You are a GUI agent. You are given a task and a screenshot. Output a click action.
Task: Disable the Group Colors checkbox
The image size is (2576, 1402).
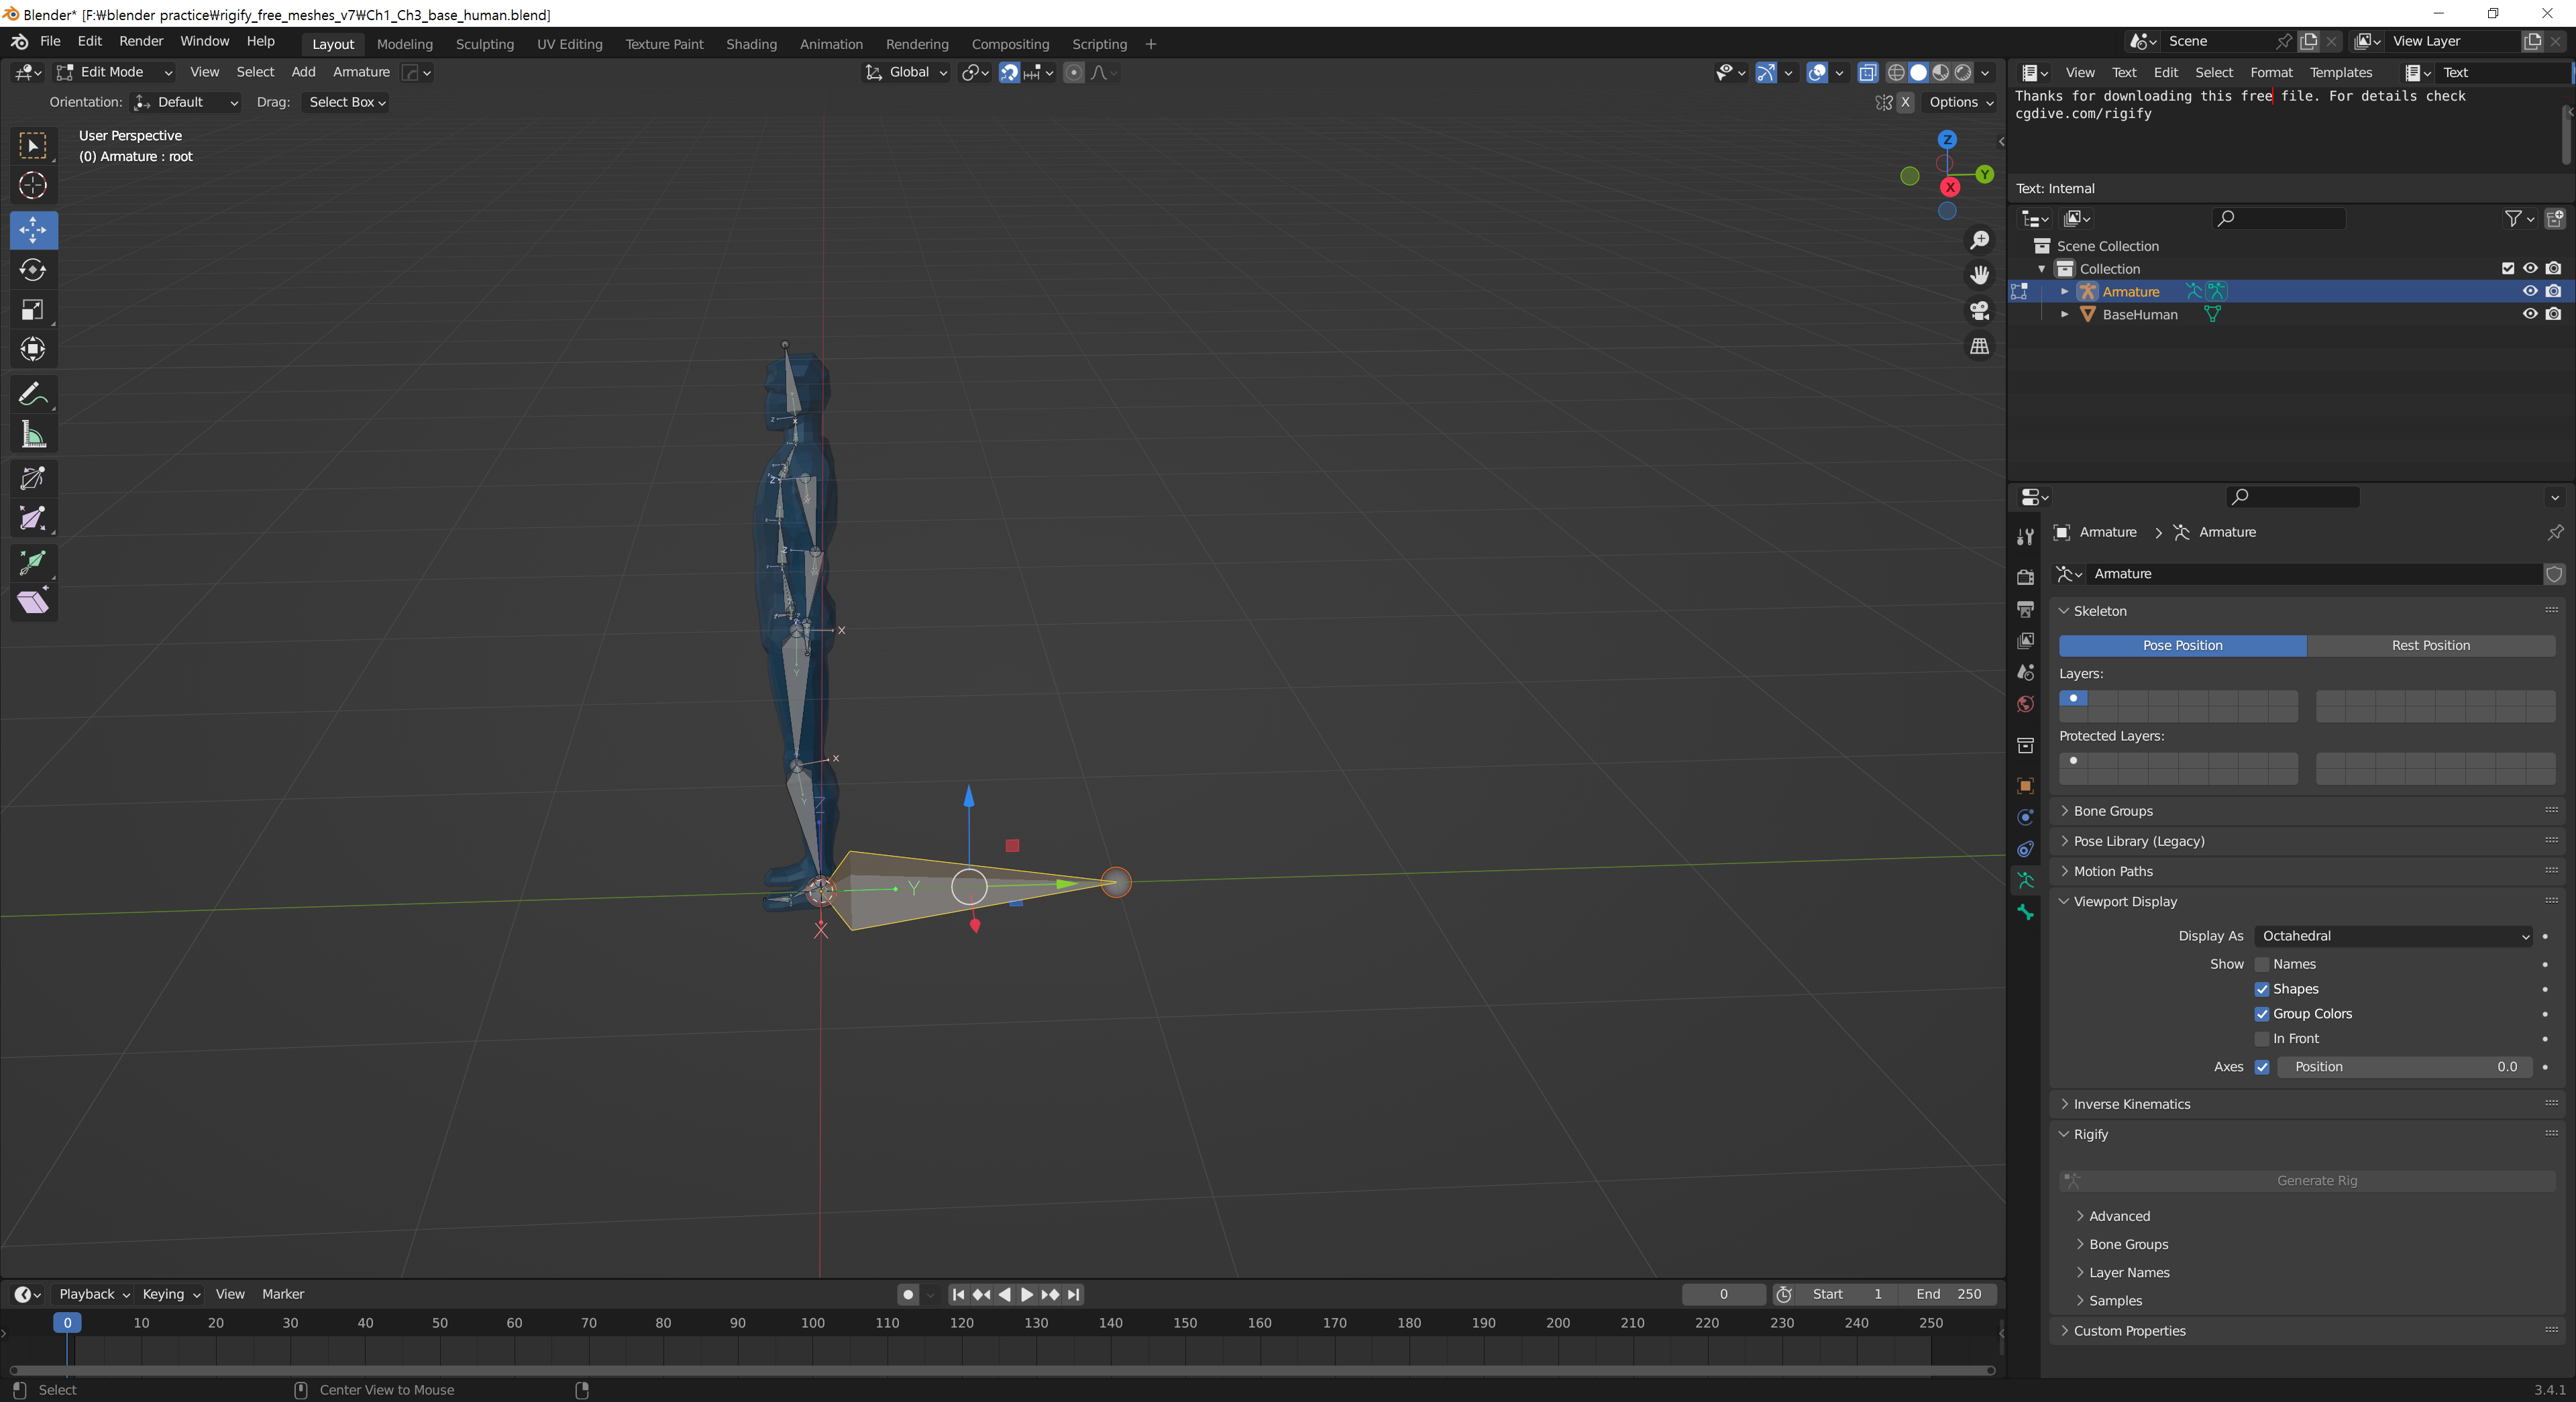(x=2262, y=1014)
